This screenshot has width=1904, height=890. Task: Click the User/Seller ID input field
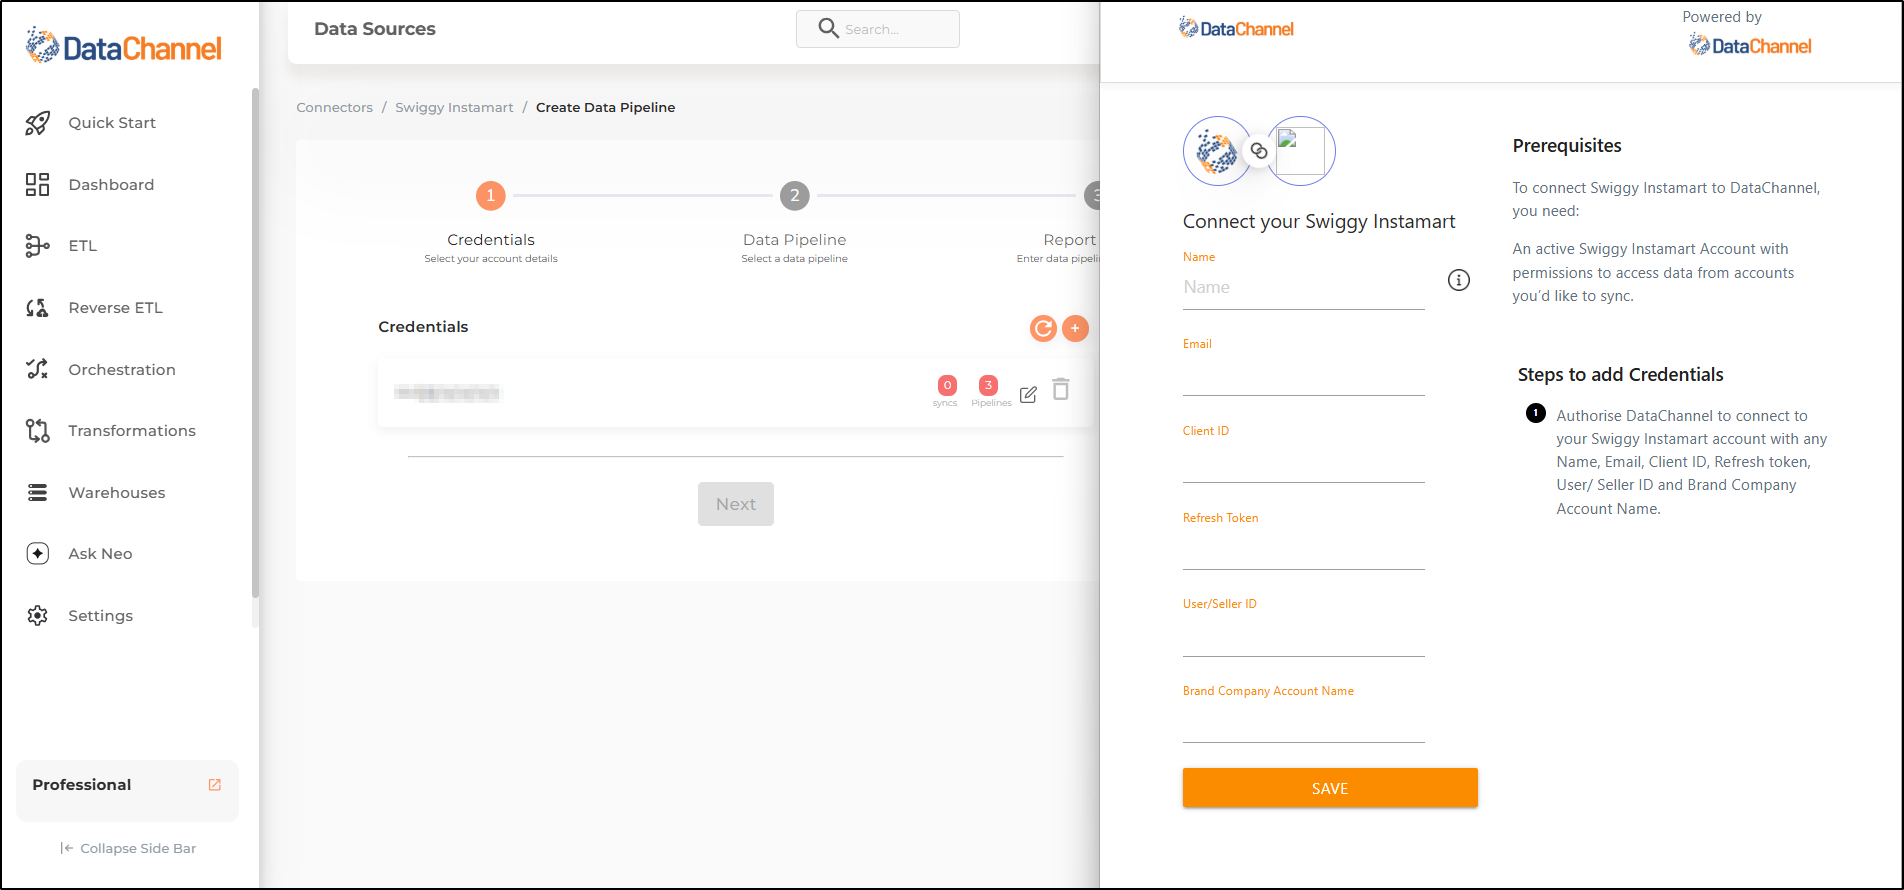1304,637
